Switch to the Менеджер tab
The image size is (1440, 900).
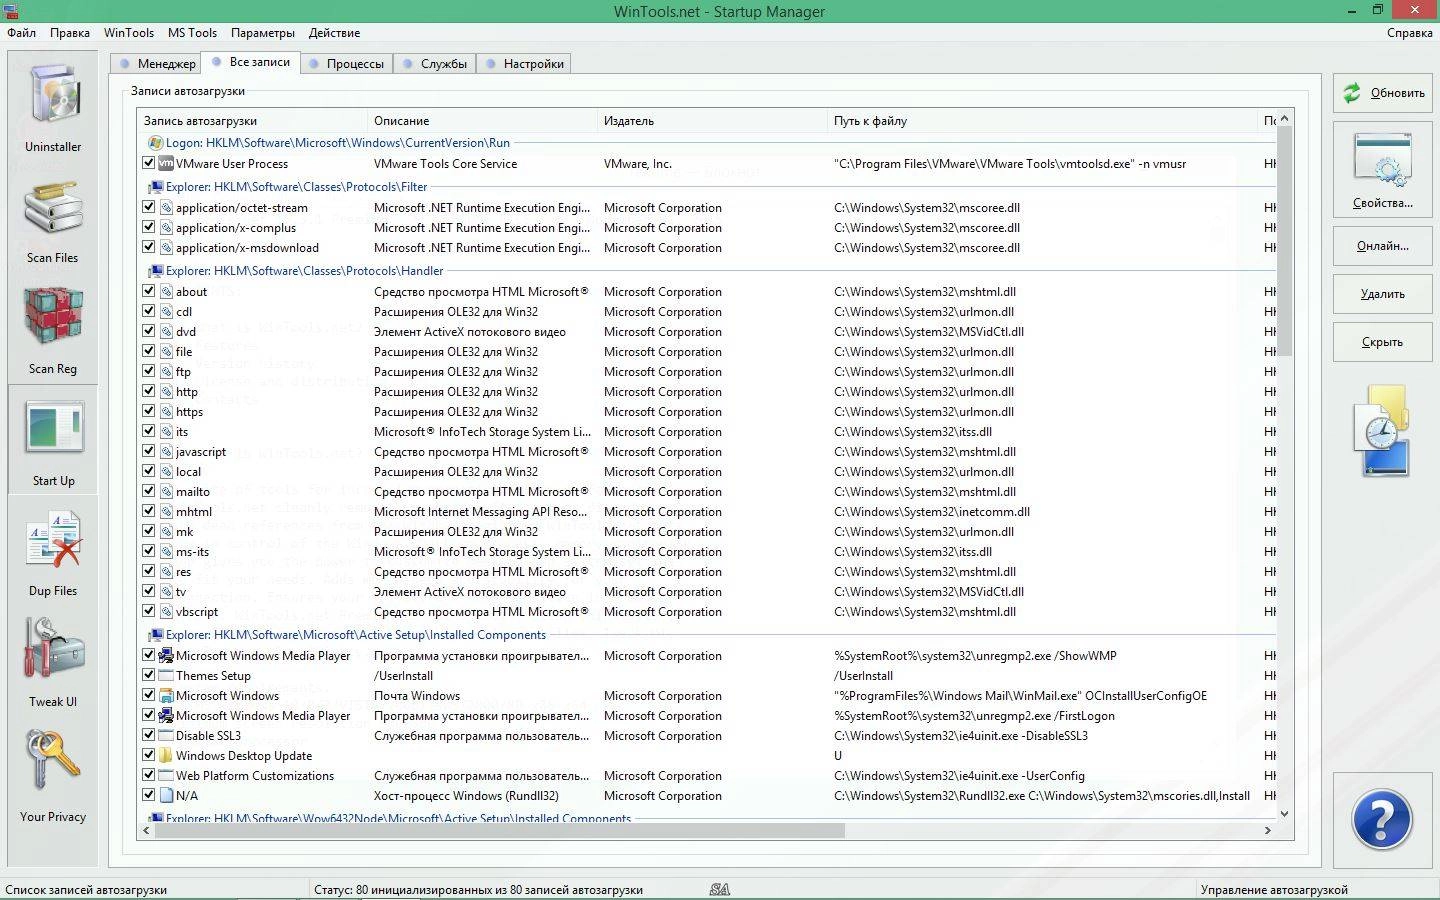click(x=156, y=63)
